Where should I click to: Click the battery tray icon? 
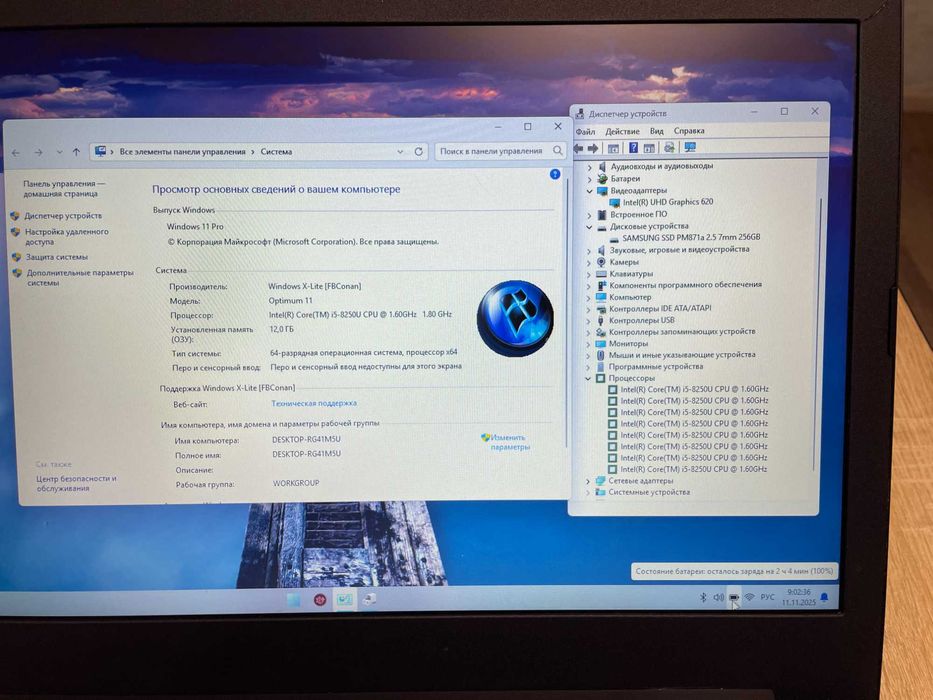(734, 597)
